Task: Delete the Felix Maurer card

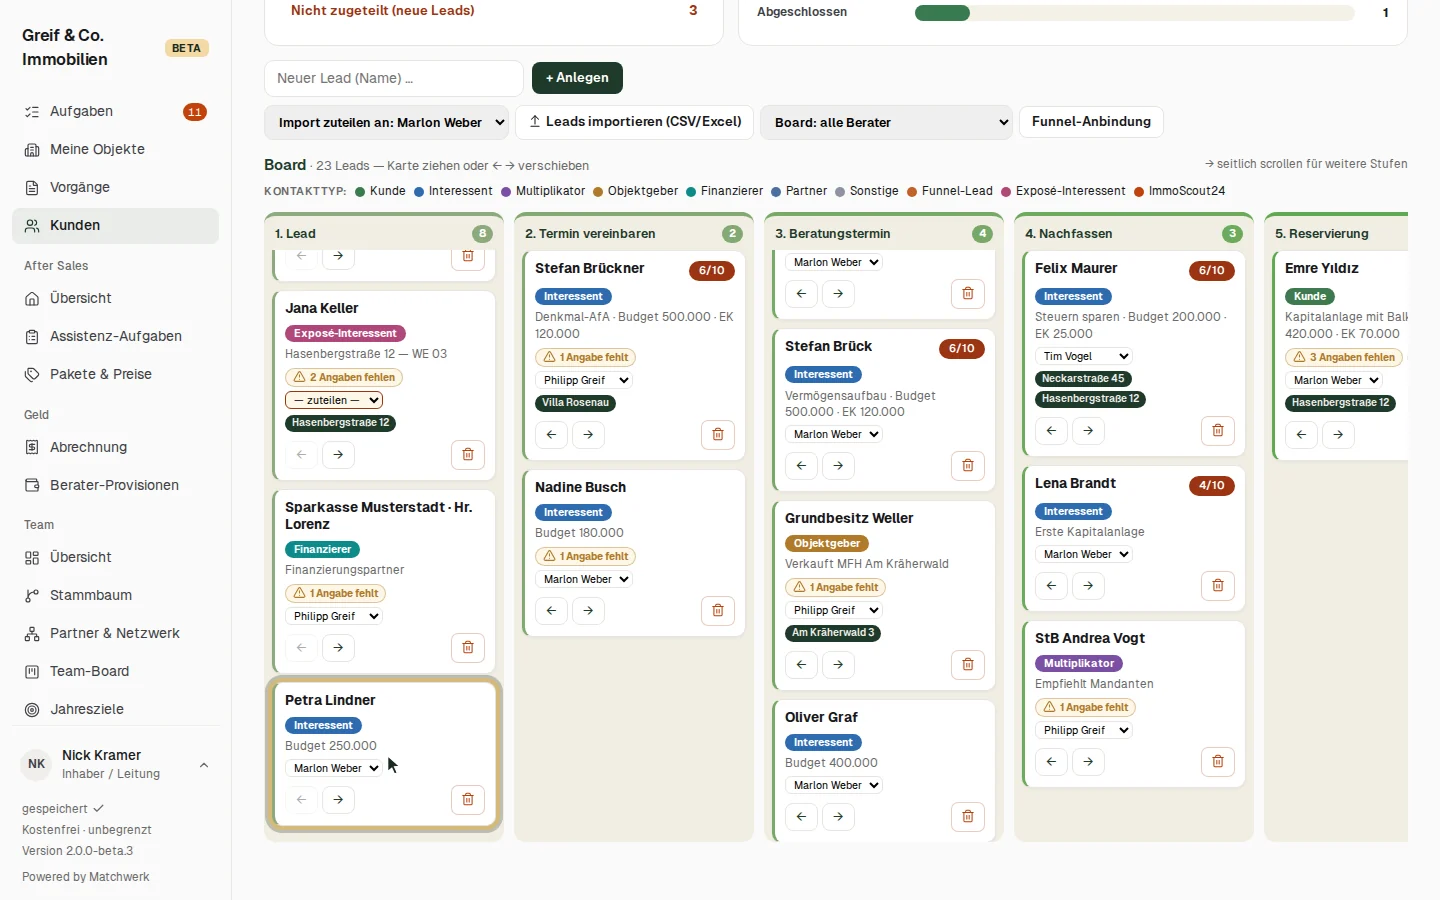Action: tap(1218, 430)
